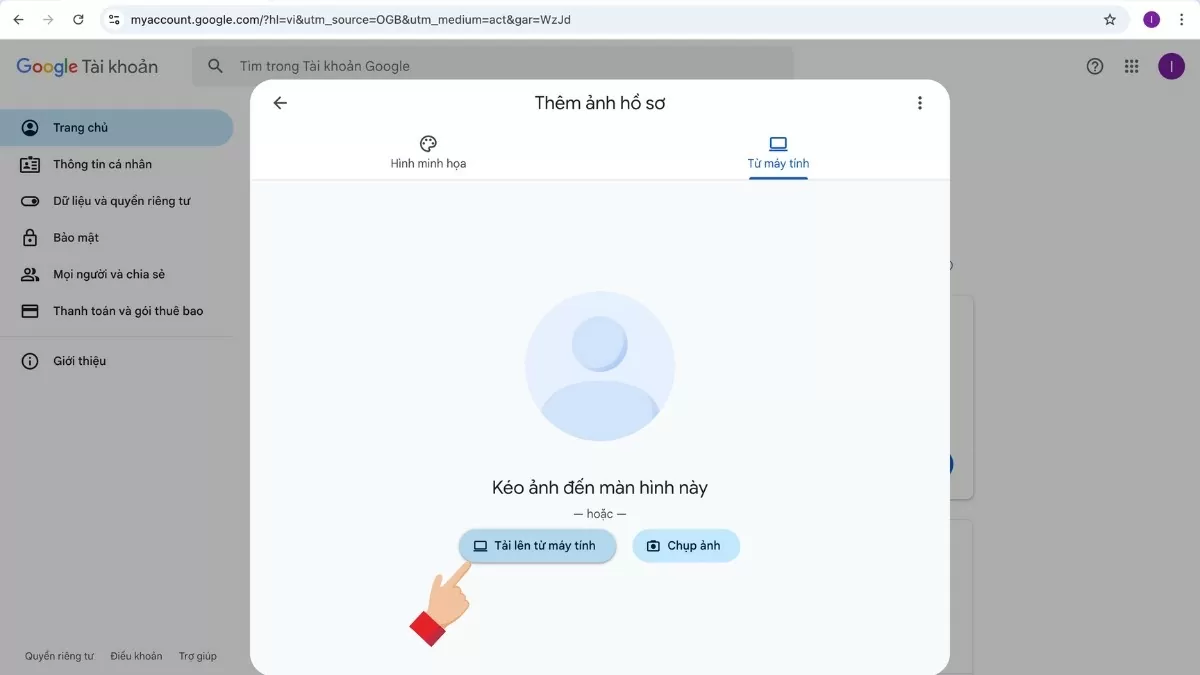Click the camera icon on Chụp ảnh button
1200x675 pixels.
[654, 545]
